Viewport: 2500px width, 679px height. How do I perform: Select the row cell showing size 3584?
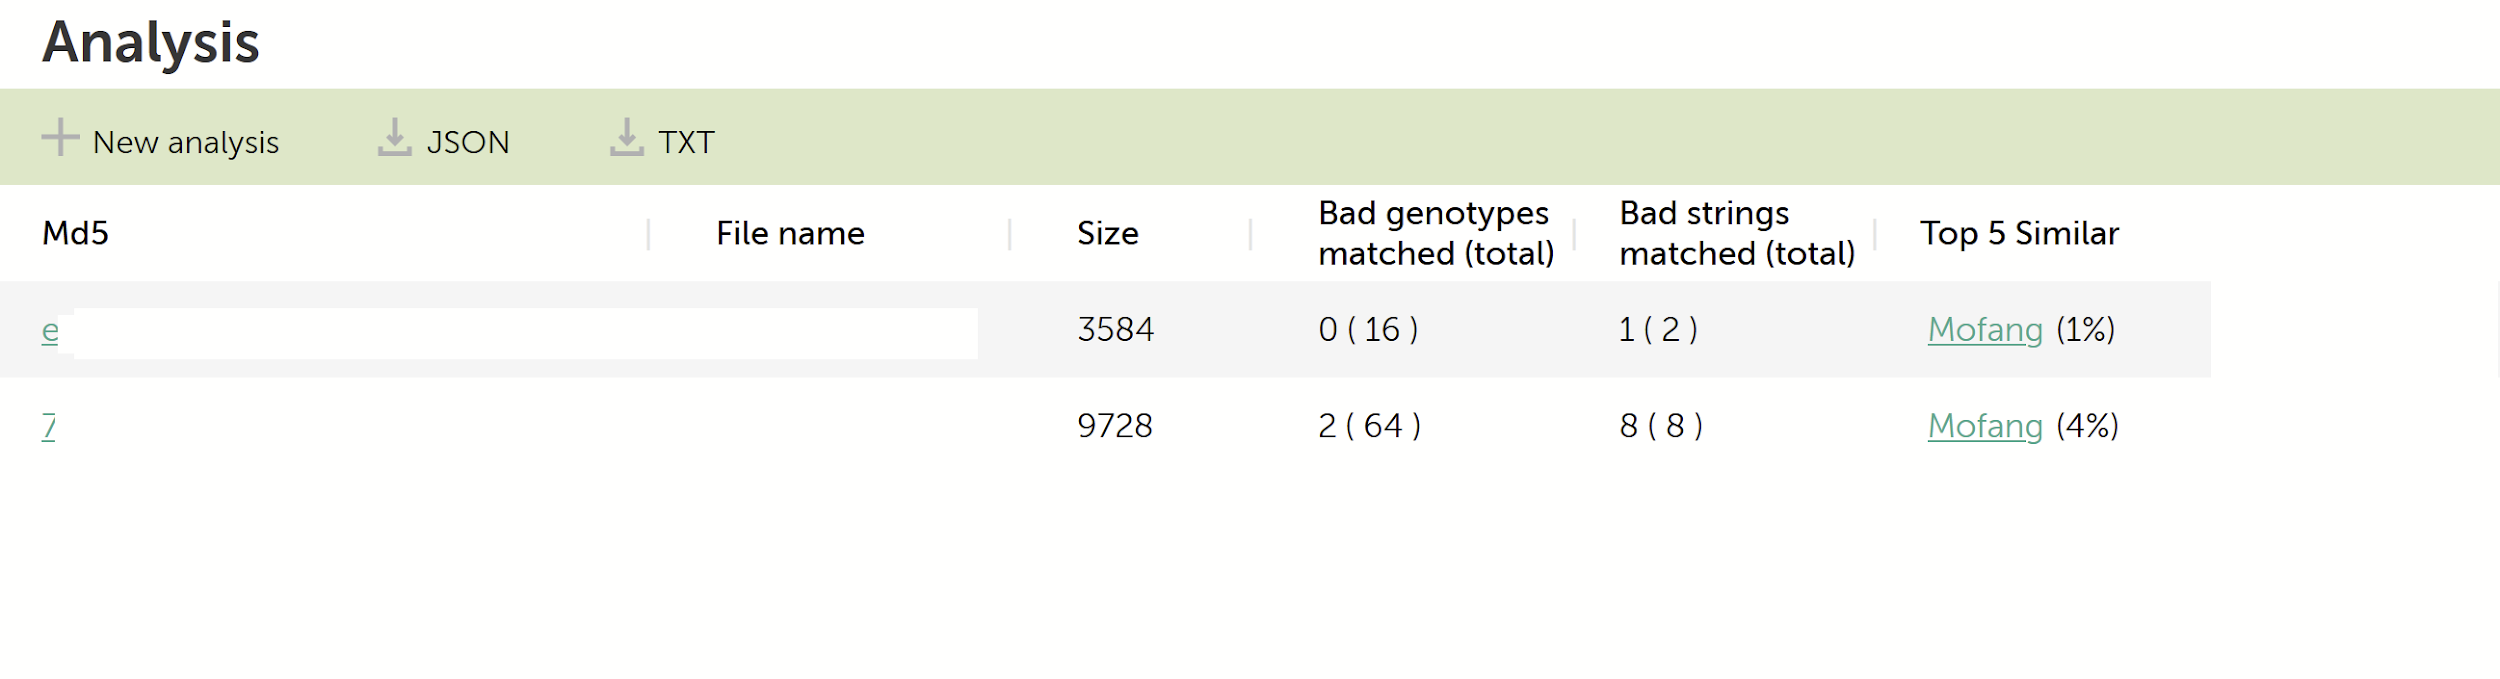click(1115, 330)
